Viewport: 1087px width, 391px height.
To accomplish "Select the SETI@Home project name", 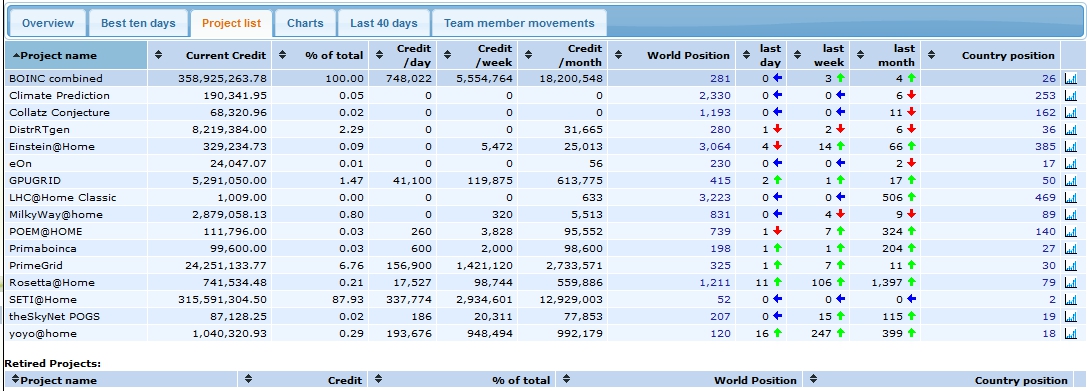I will coord(43,299).
